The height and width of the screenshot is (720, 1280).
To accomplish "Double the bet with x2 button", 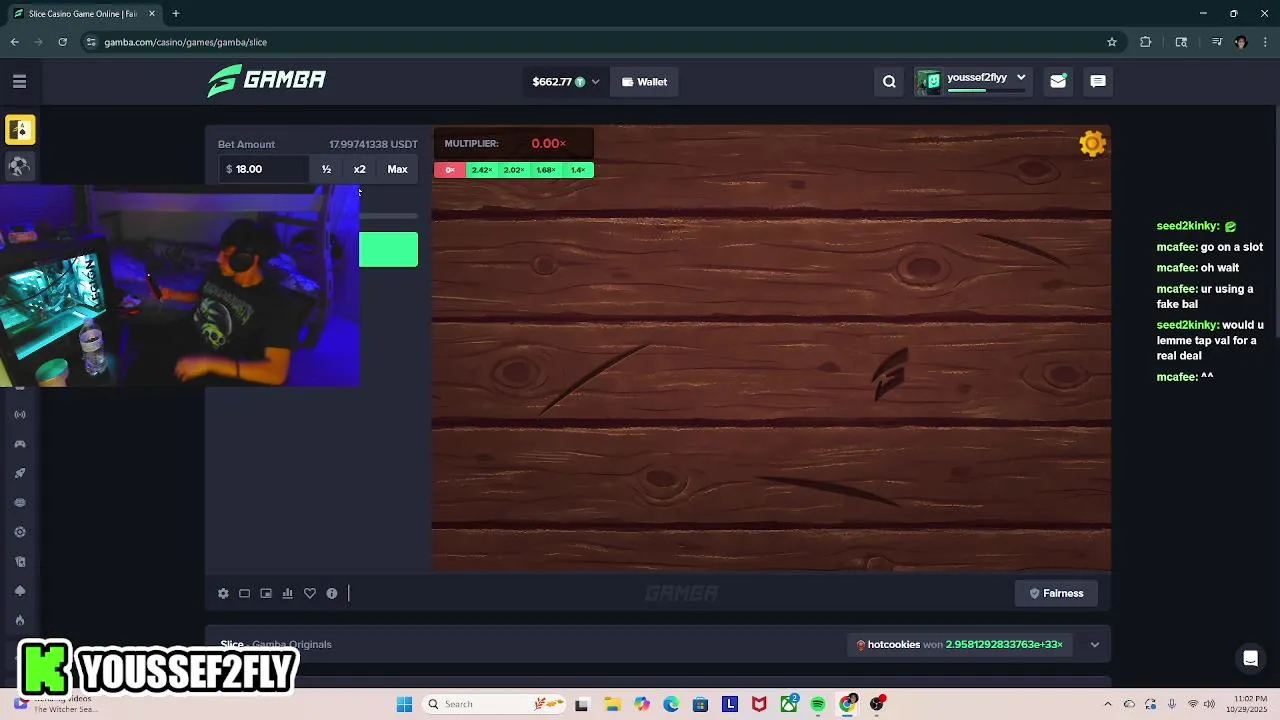I will 359,169.
